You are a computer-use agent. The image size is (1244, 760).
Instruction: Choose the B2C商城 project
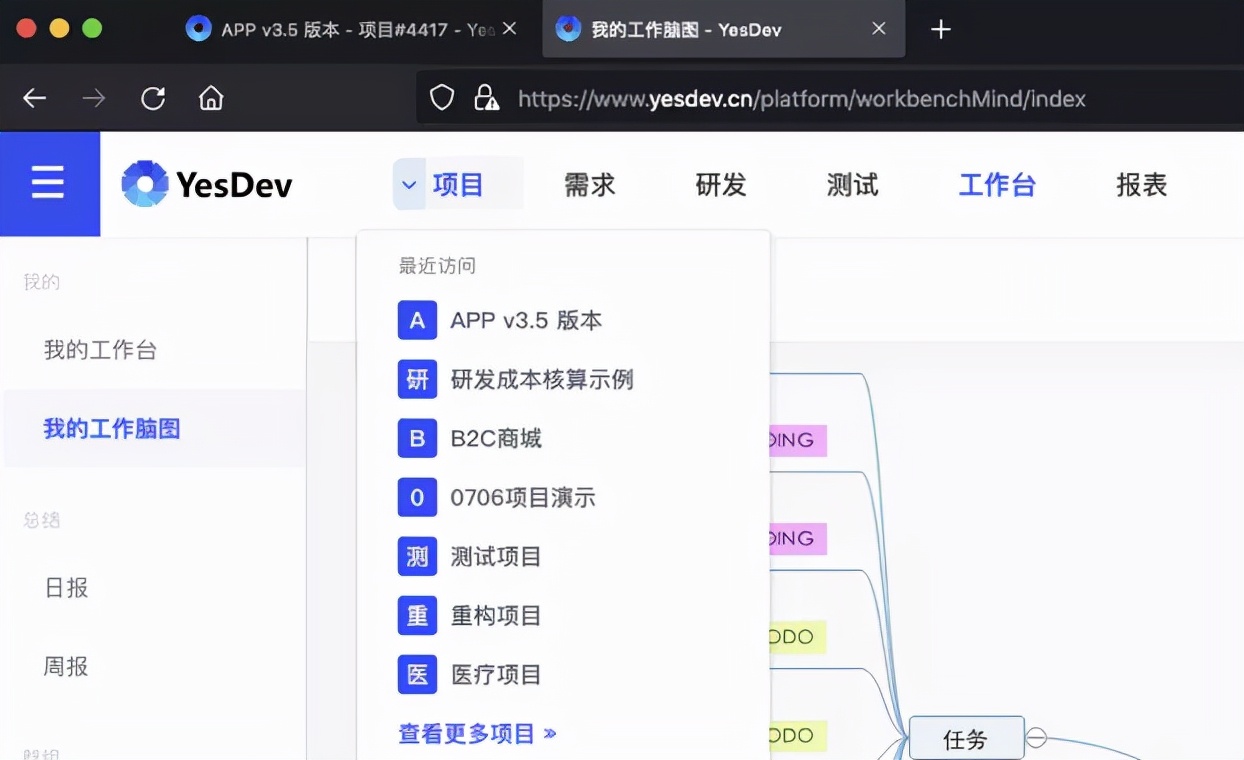495,439
